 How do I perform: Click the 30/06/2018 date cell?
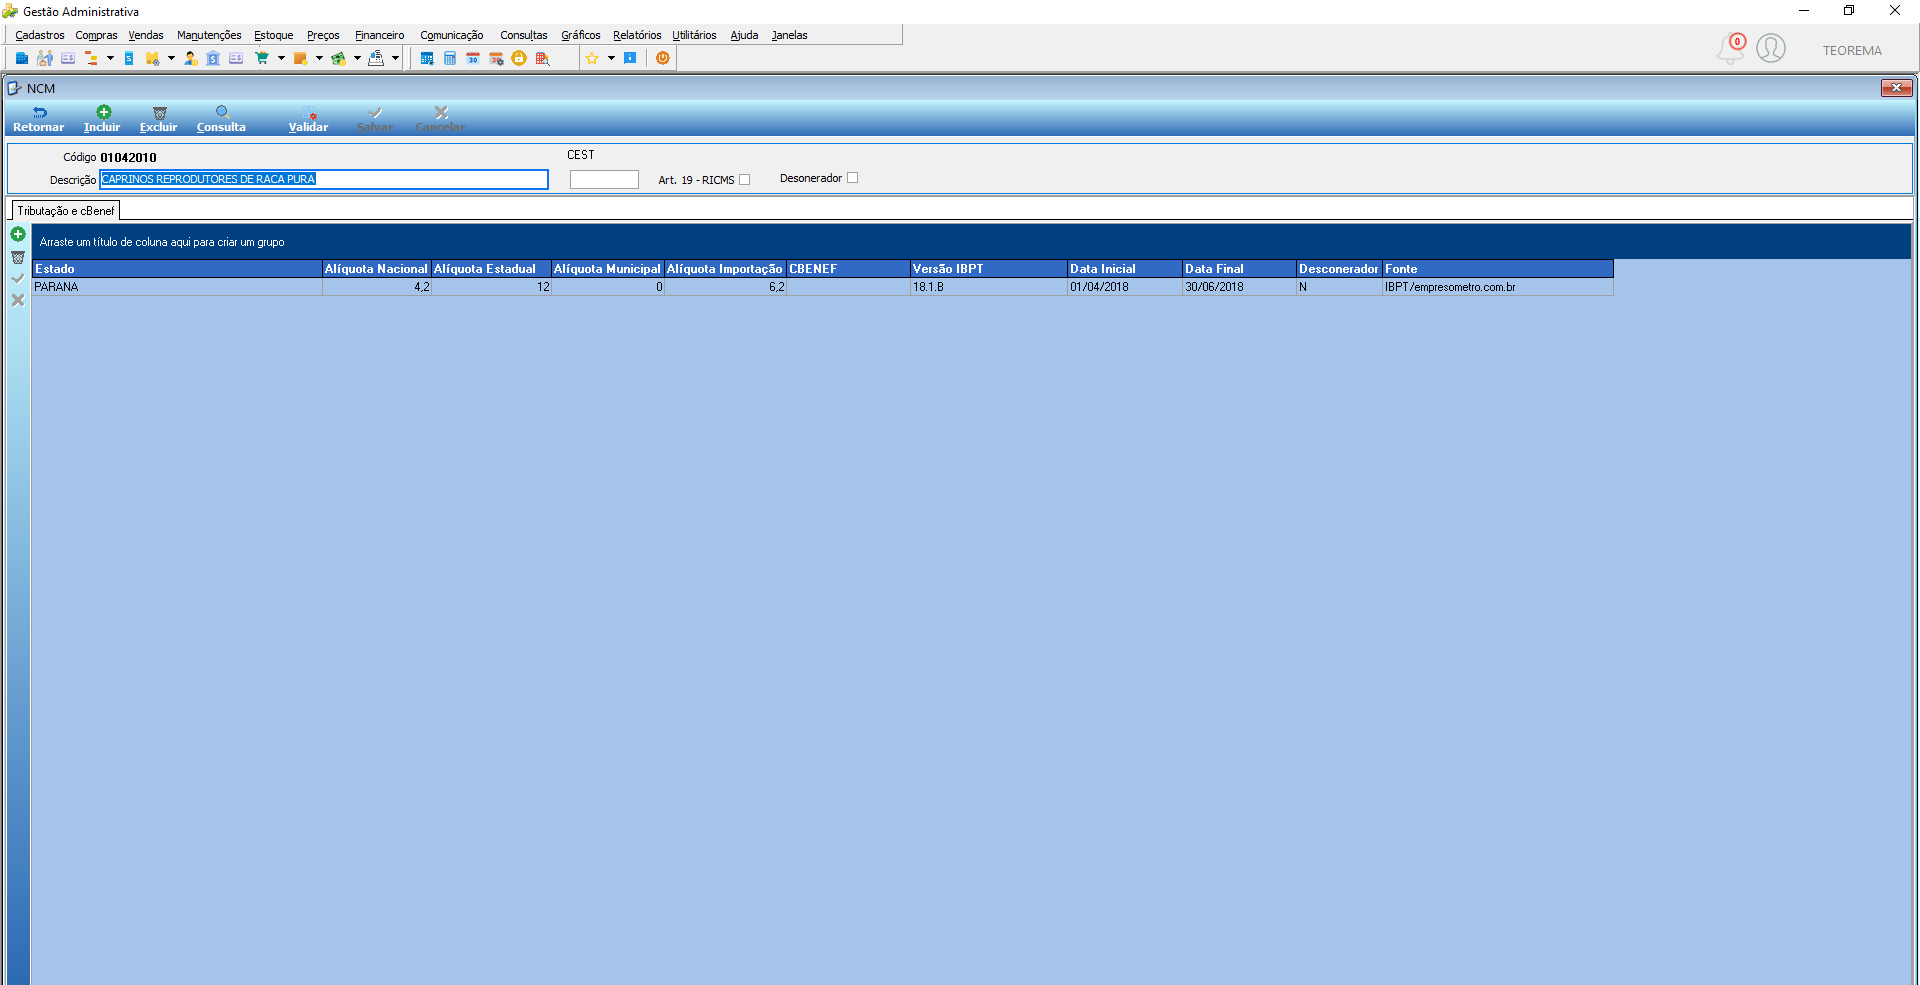pos(1239,287)
